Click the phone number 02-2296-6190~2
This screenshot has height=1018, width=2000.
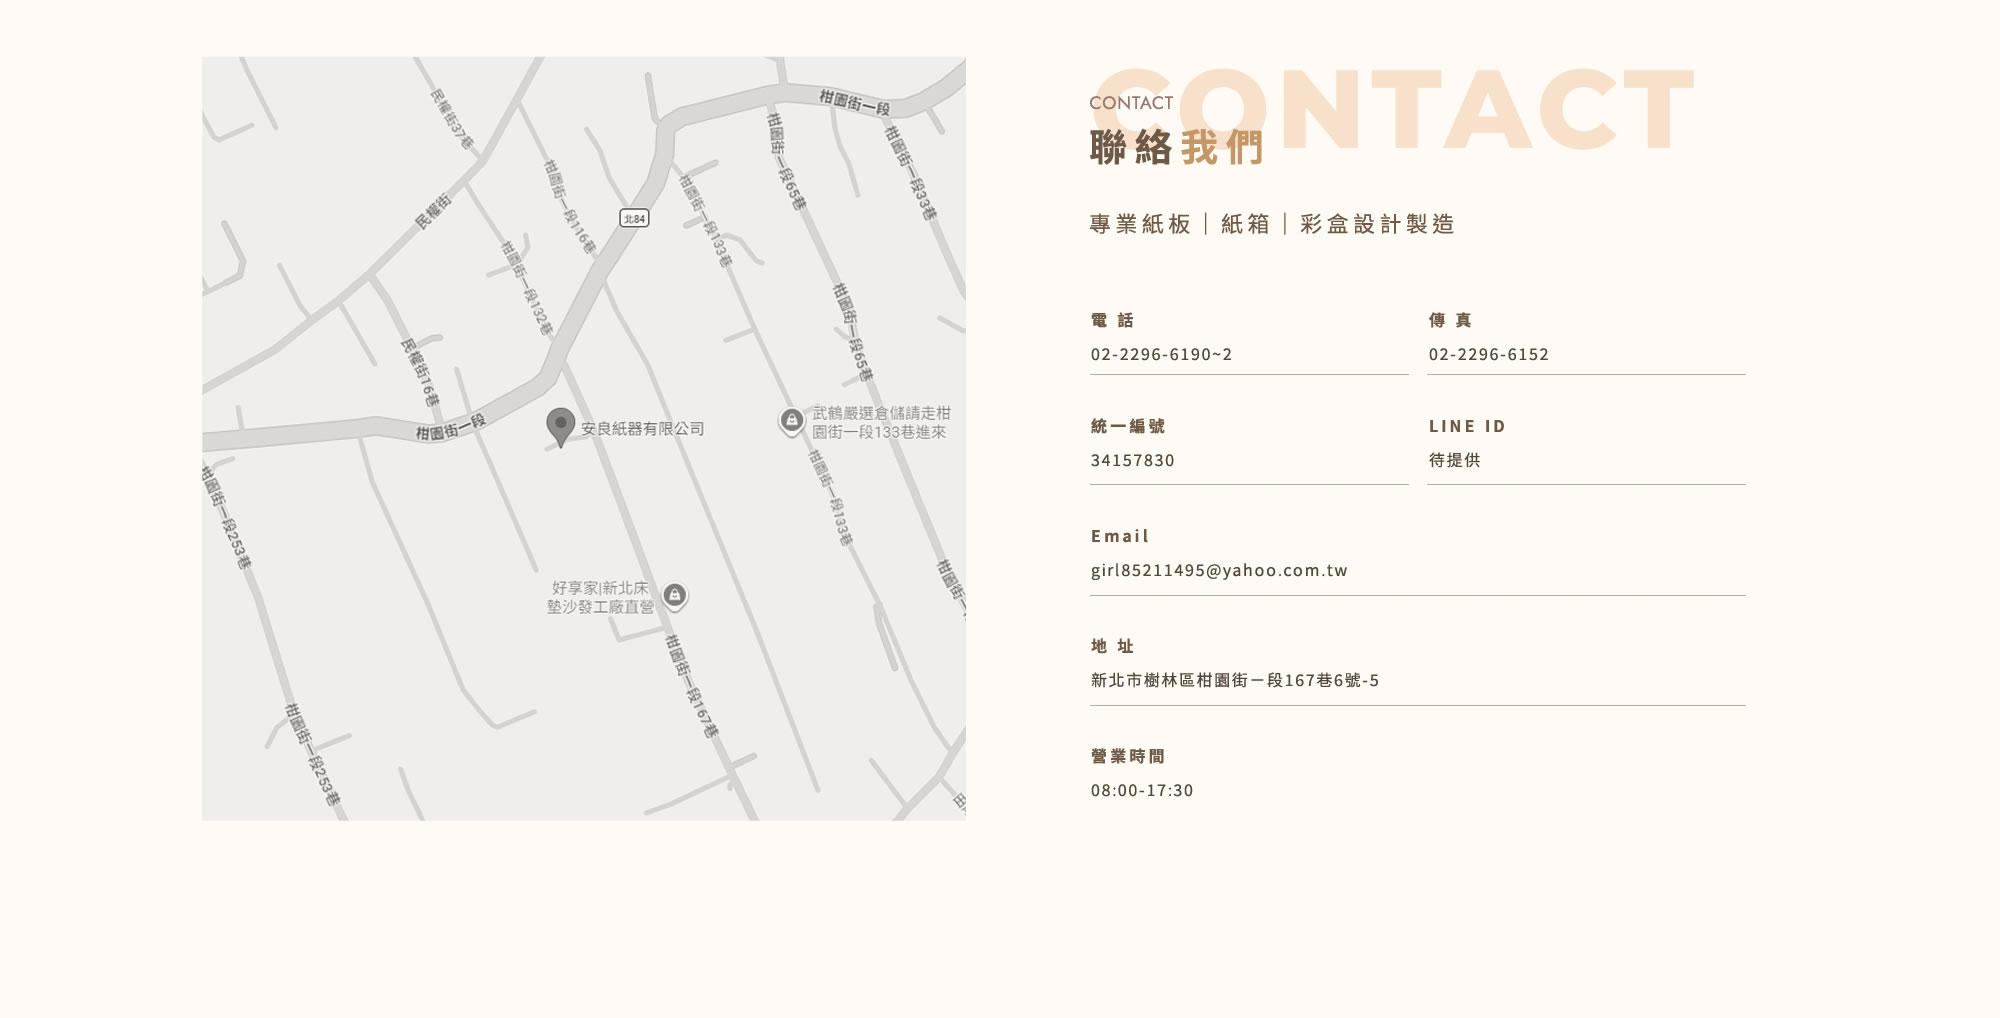coord(1161,355)
